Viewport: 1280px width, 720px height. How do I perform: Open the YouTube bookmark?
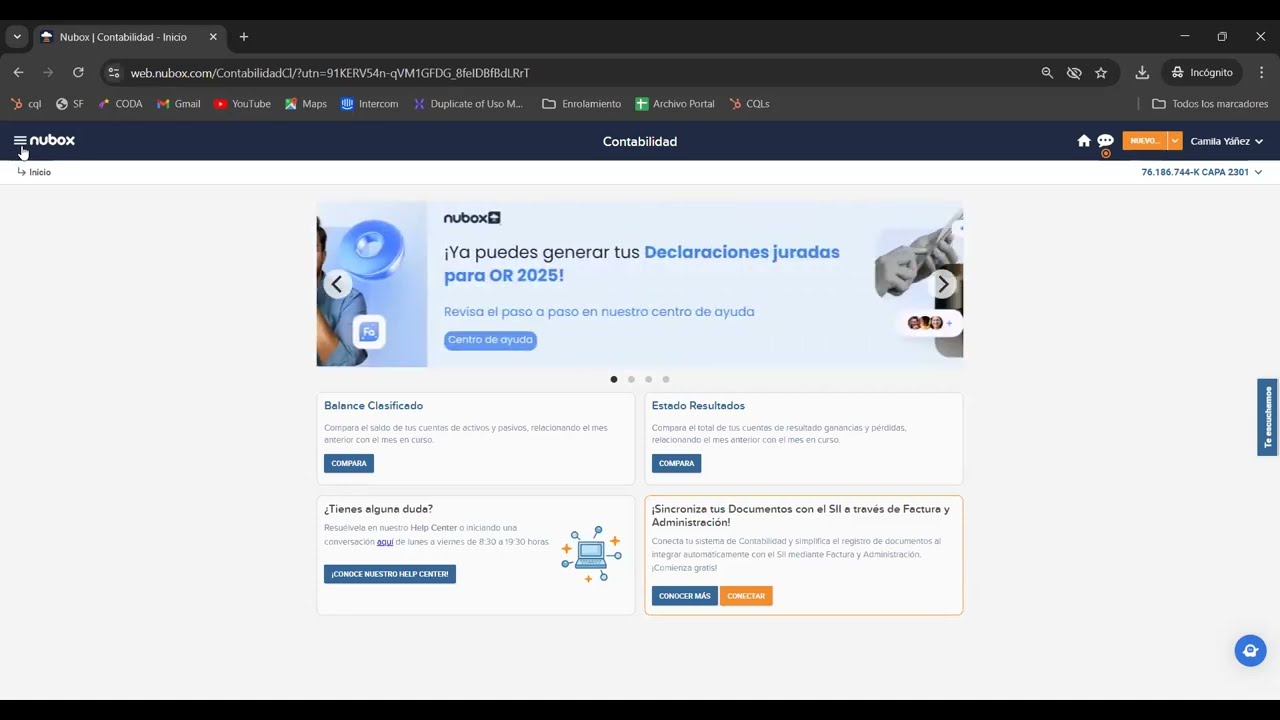coord(242,104)
